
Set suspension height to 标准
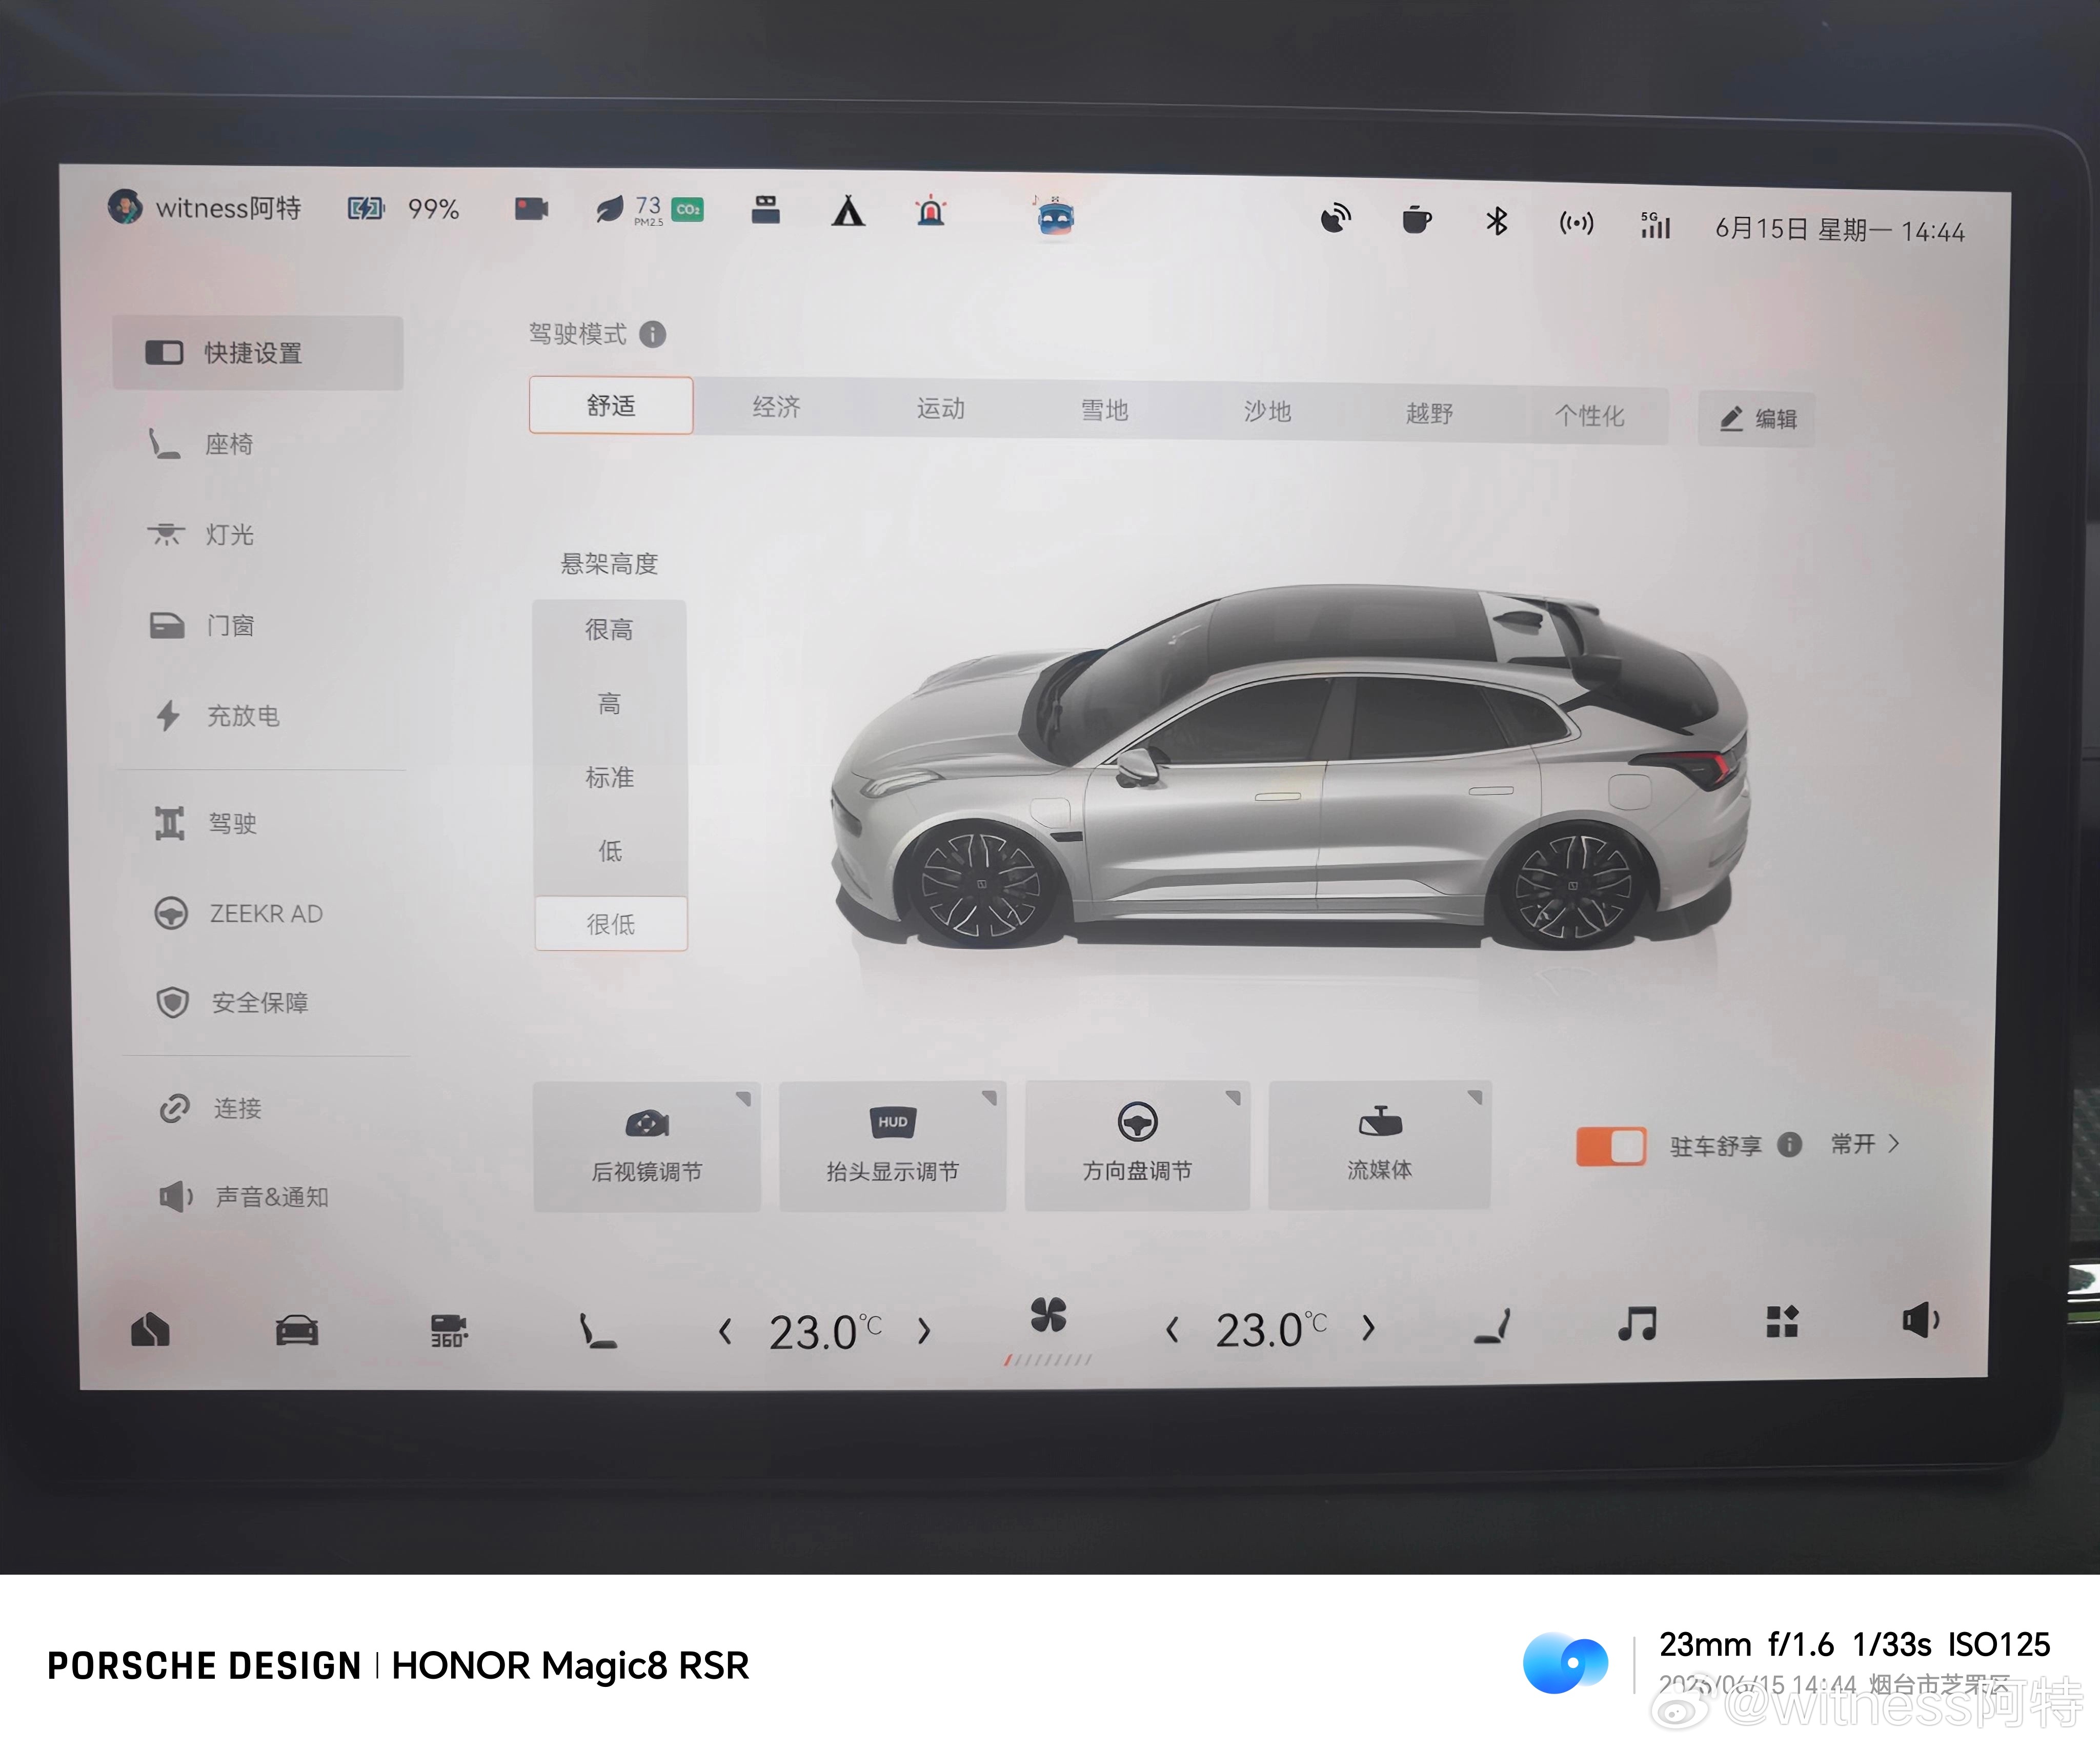point(609,778)
